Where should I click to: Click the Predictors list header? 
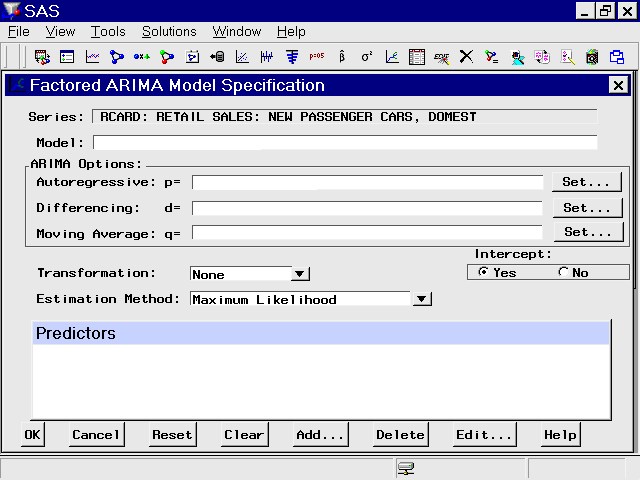tap(321, 333)
